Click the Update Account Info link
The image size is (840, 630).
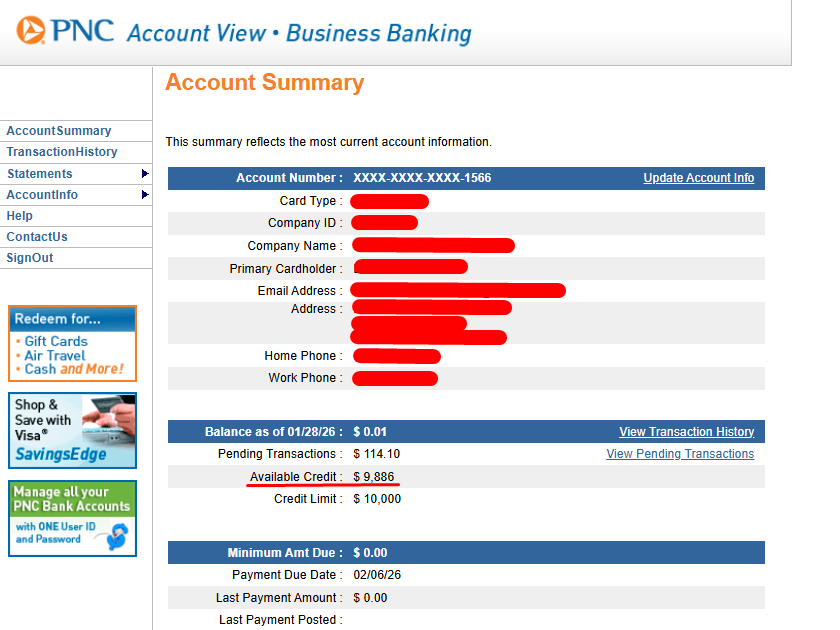(698, 178)
